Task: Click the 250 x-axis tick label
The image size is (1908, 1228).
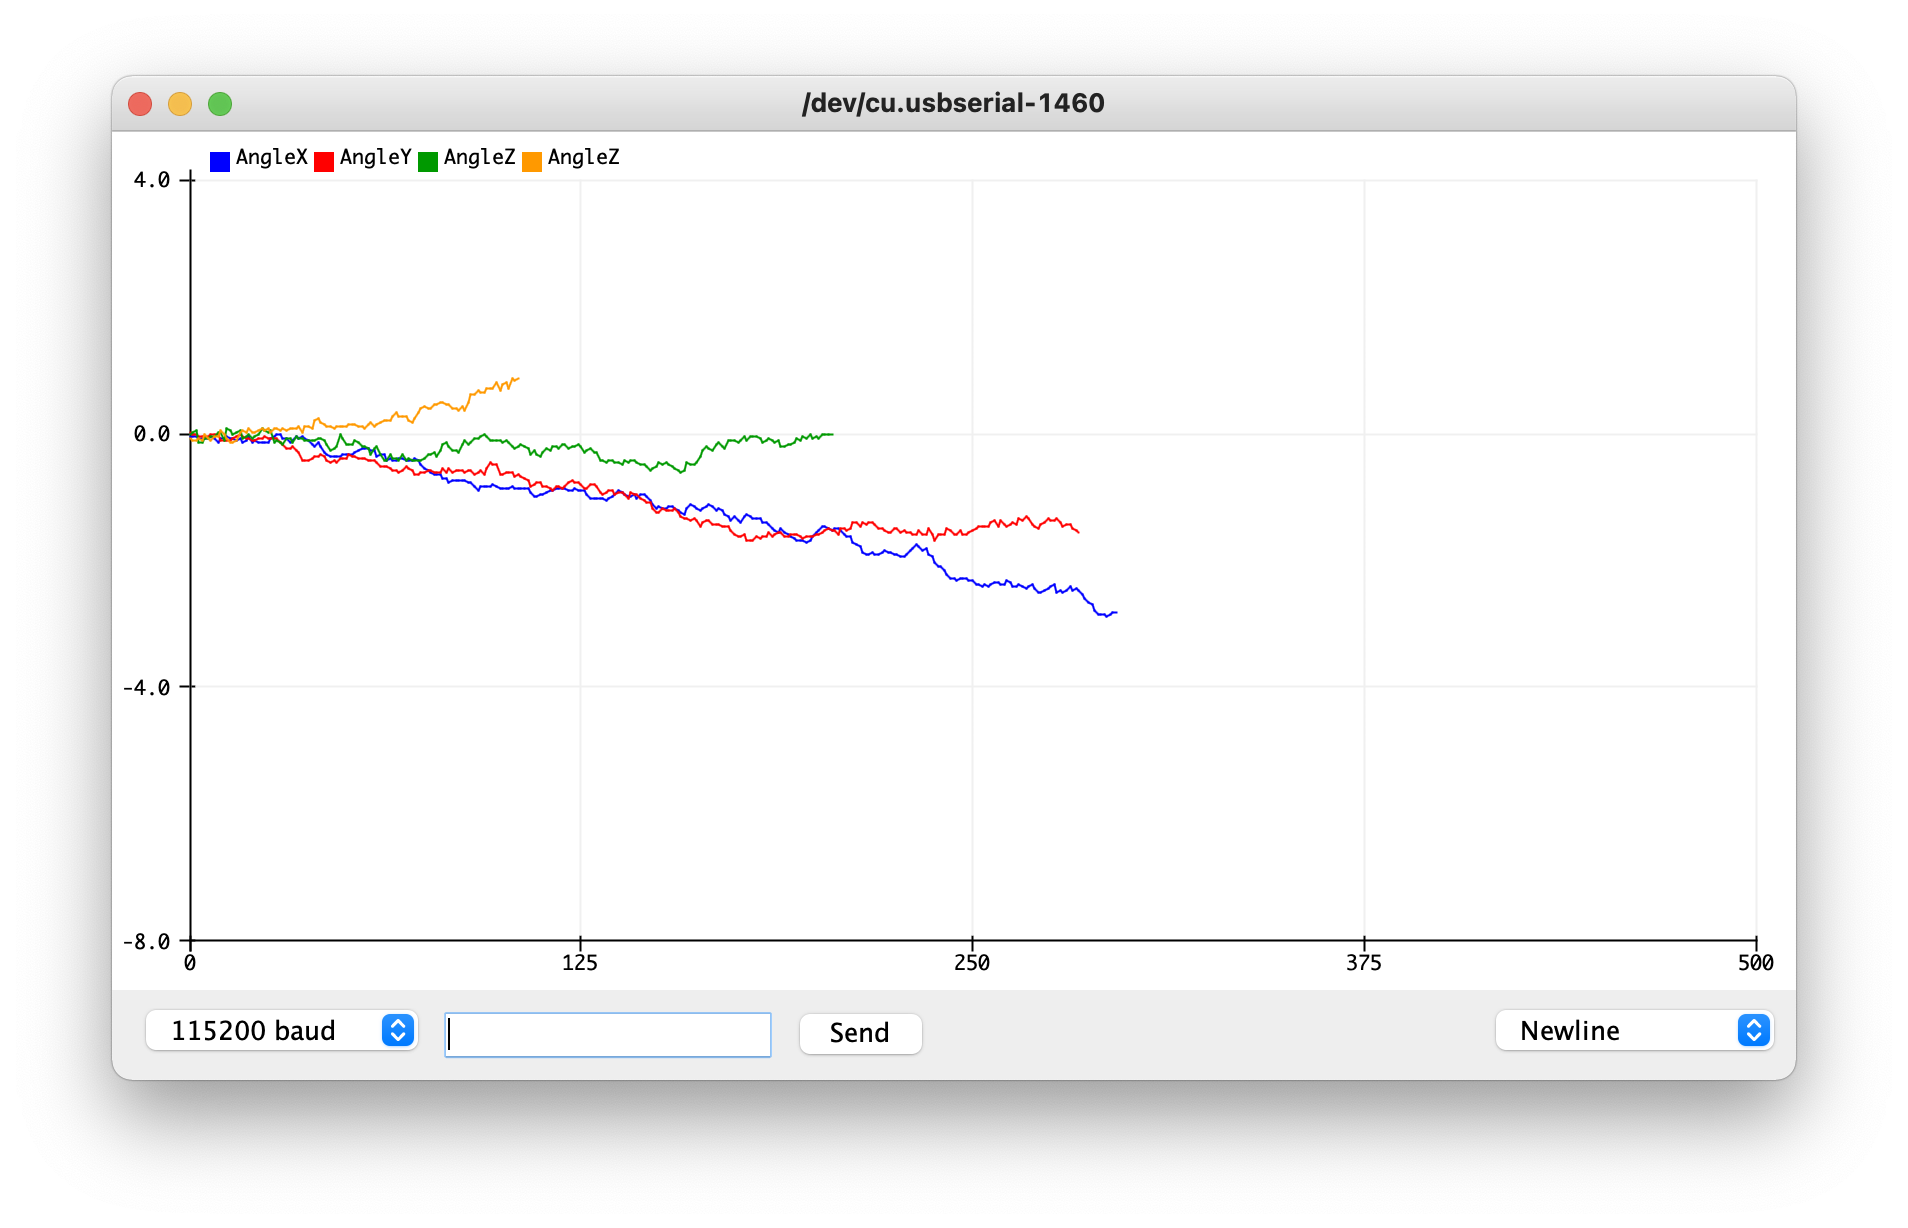Action: point(972,963)
